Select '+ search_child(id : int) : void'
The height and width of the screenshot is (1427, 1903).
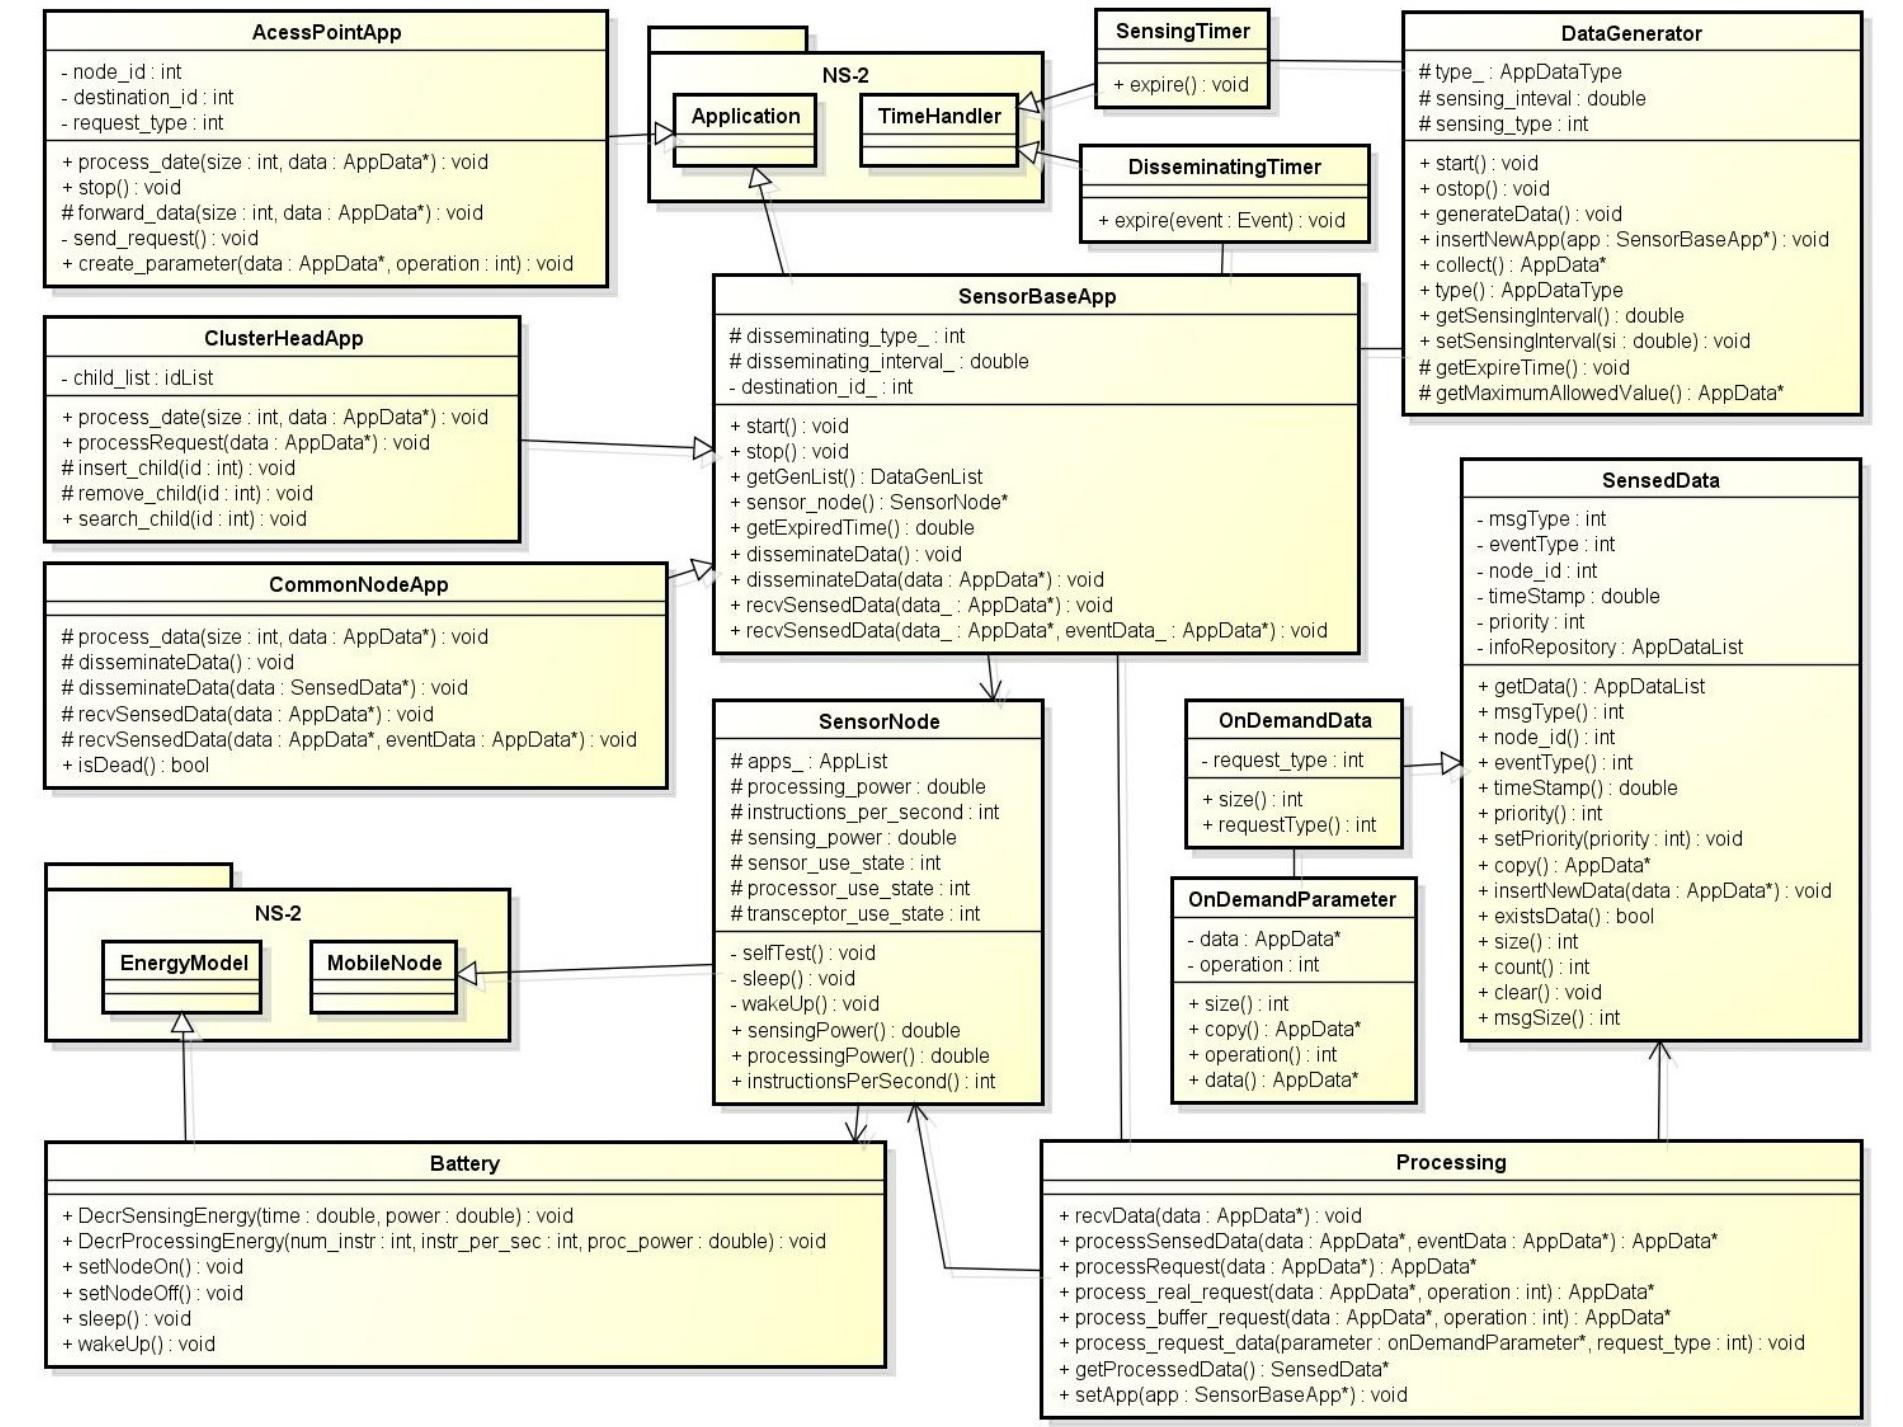(184, 519)
